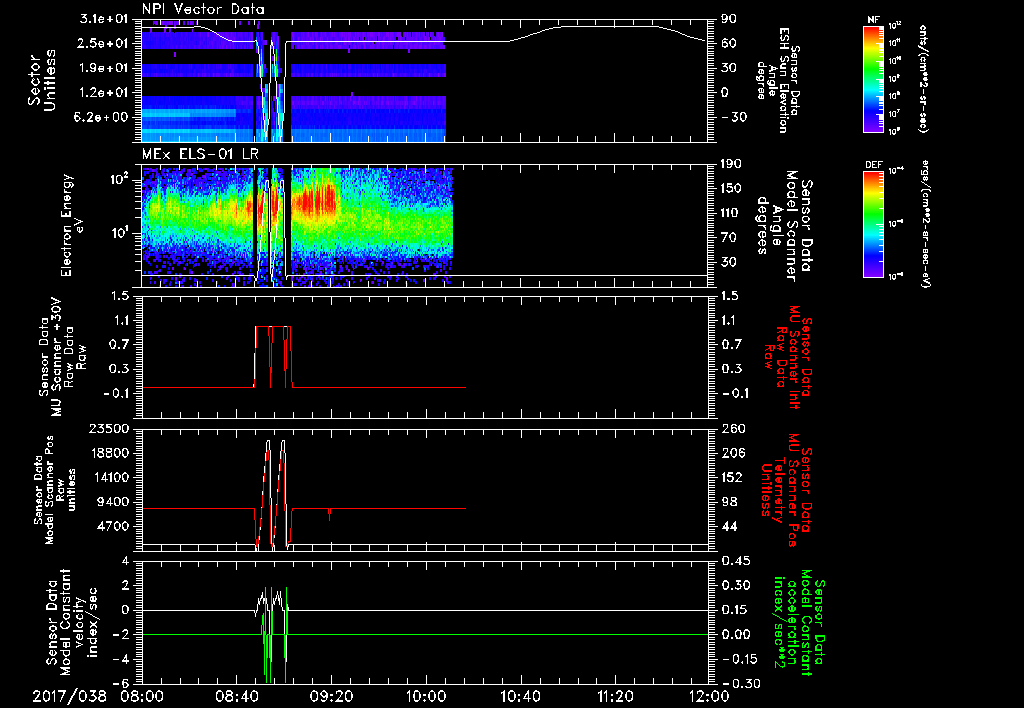
Task: Click the 190 scanner angle tick
Action: (732, 164)
